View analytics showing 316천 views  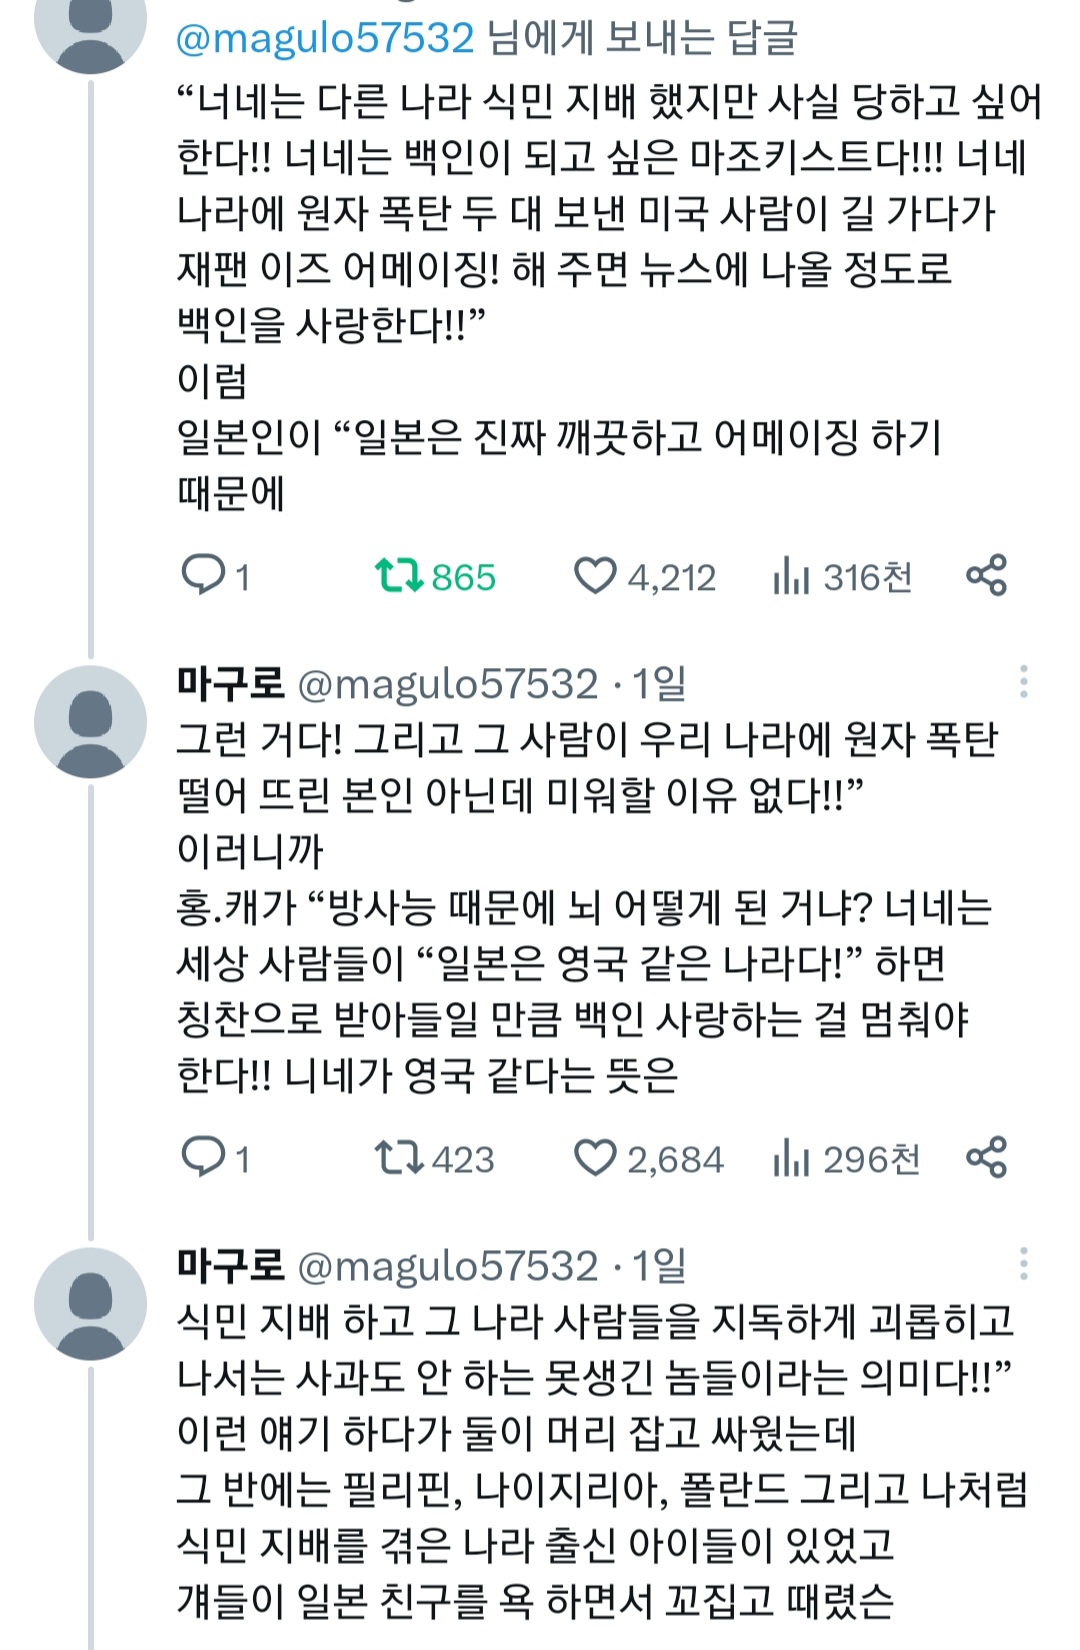pyautogui.click(x=790, y=576)
